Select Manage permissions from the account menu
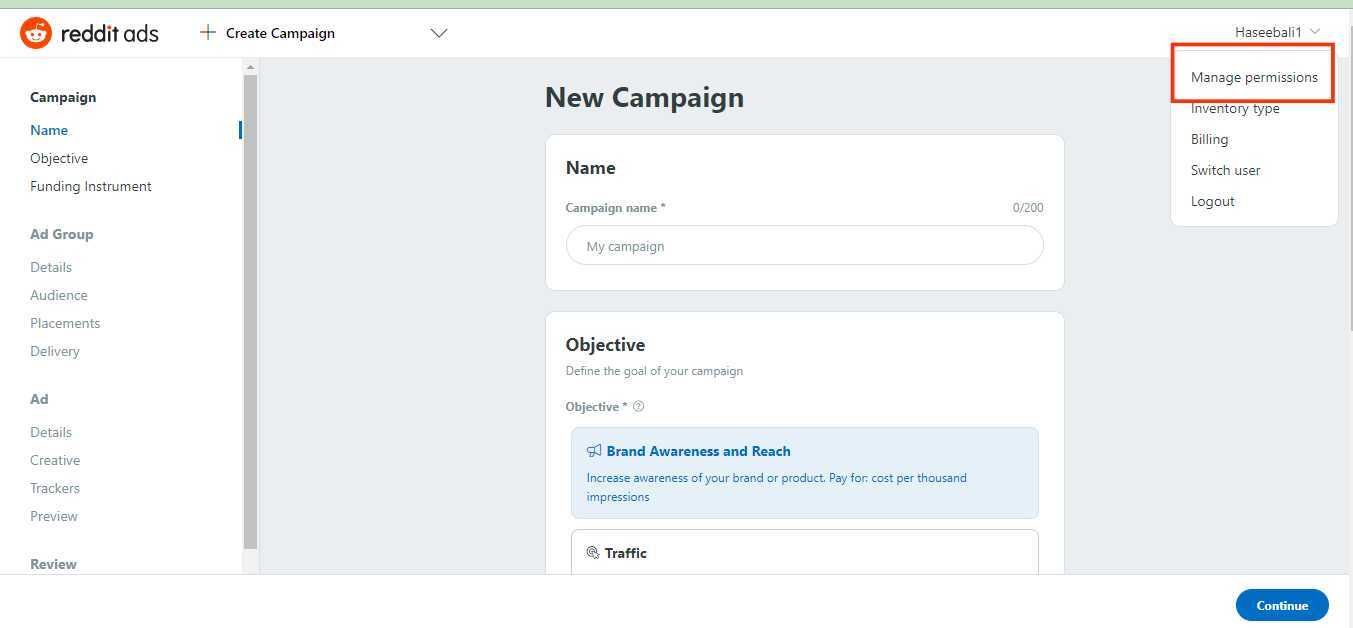The height and width of the screenshot is (628, 1353). tap(1254, 77)
